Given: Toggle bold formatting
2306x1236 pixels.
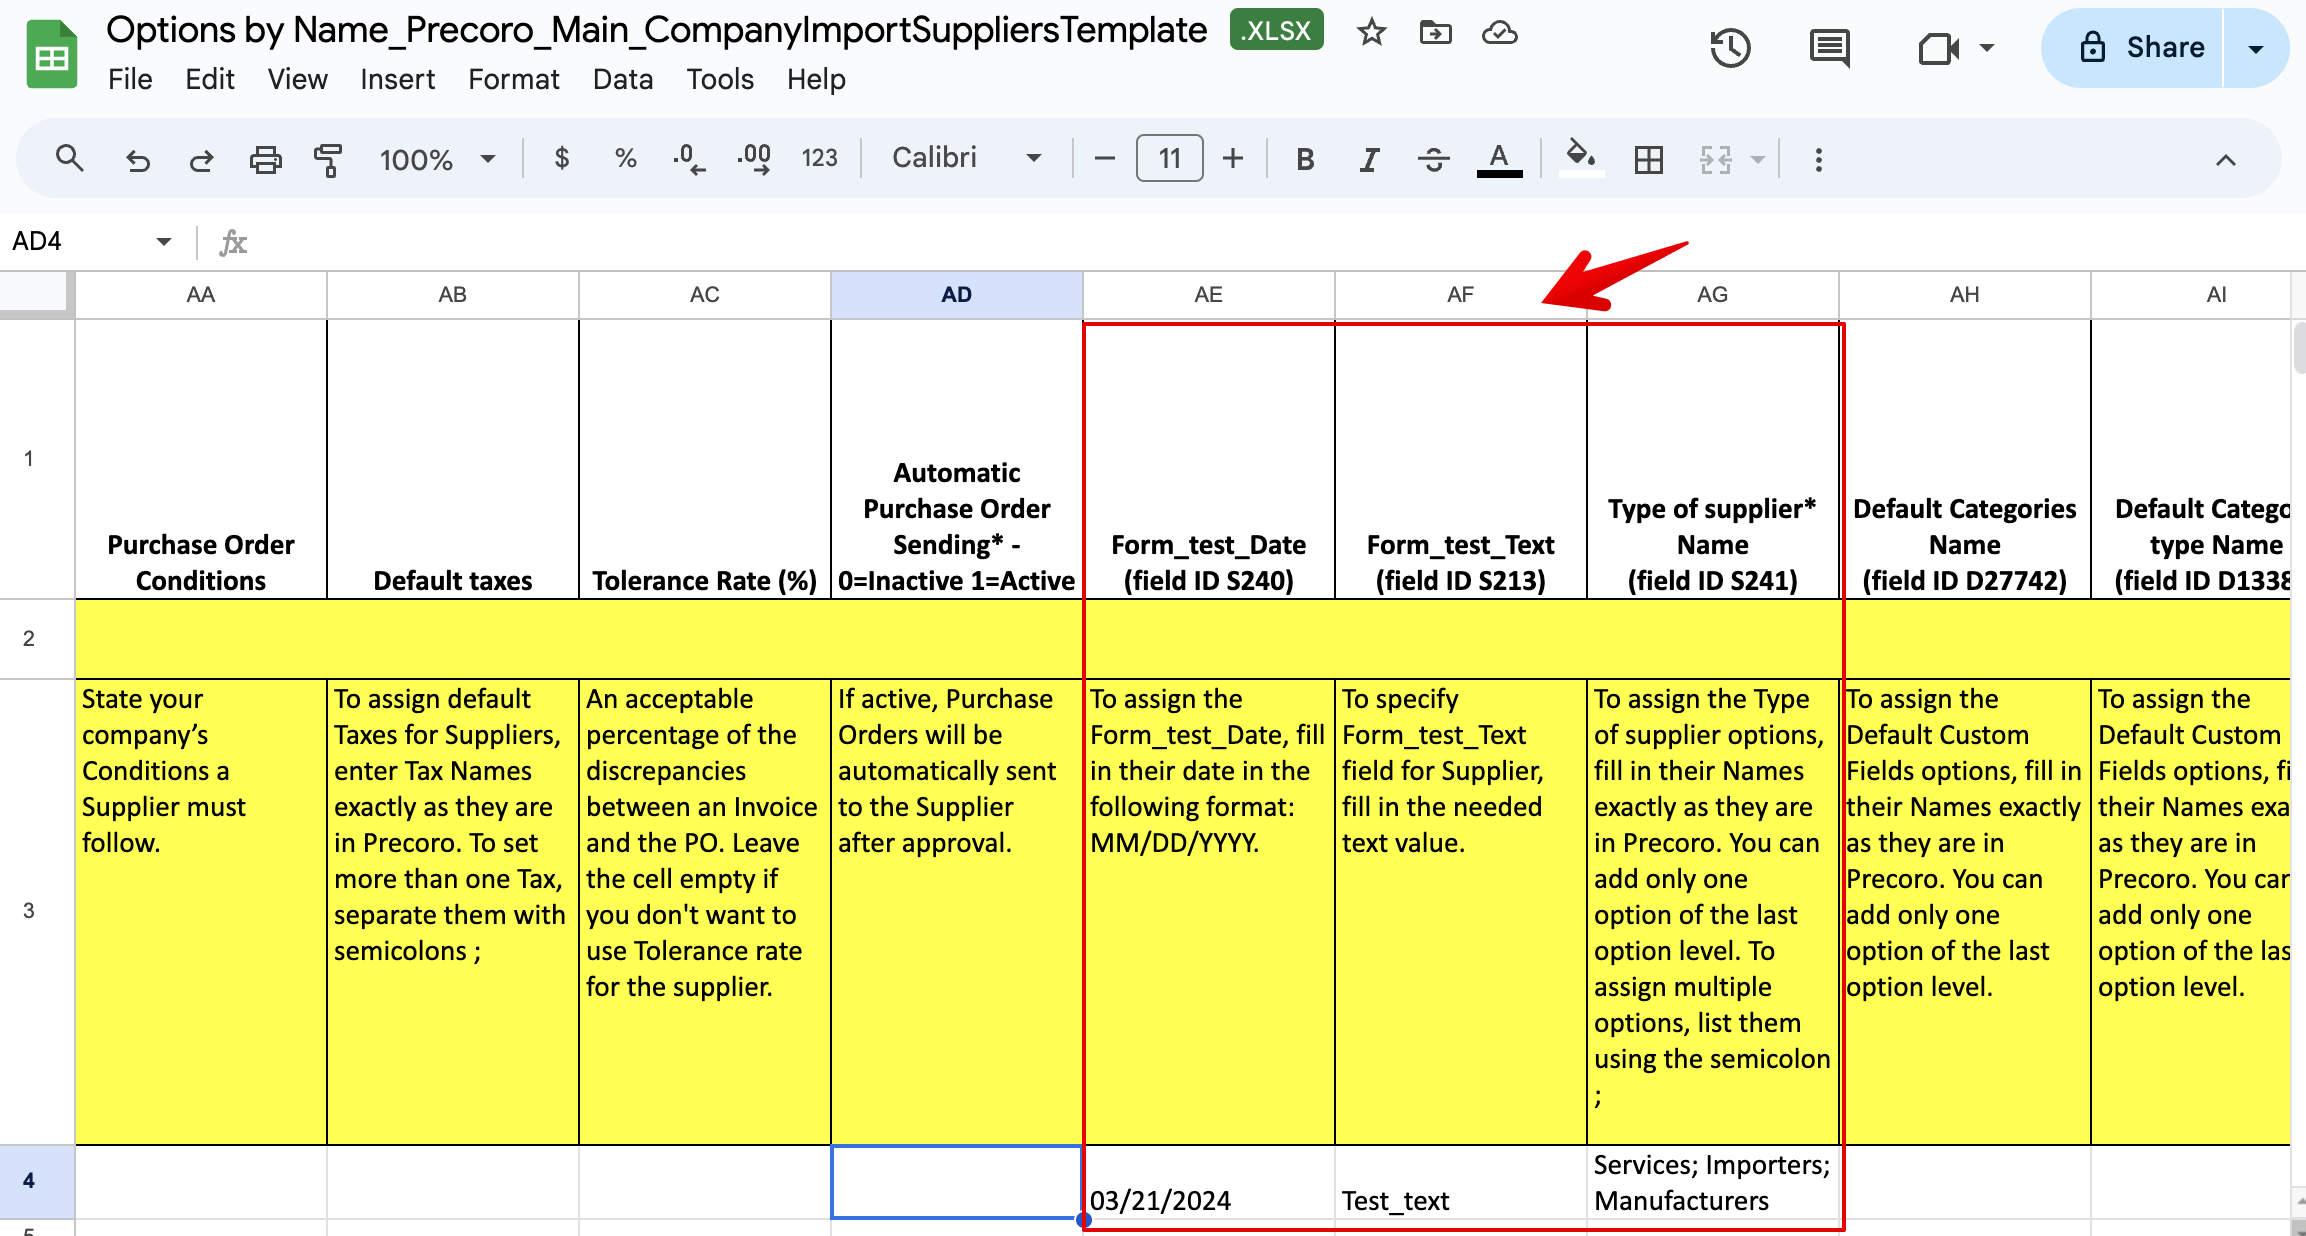Looking at the screenshot, I should [1304, 159].
